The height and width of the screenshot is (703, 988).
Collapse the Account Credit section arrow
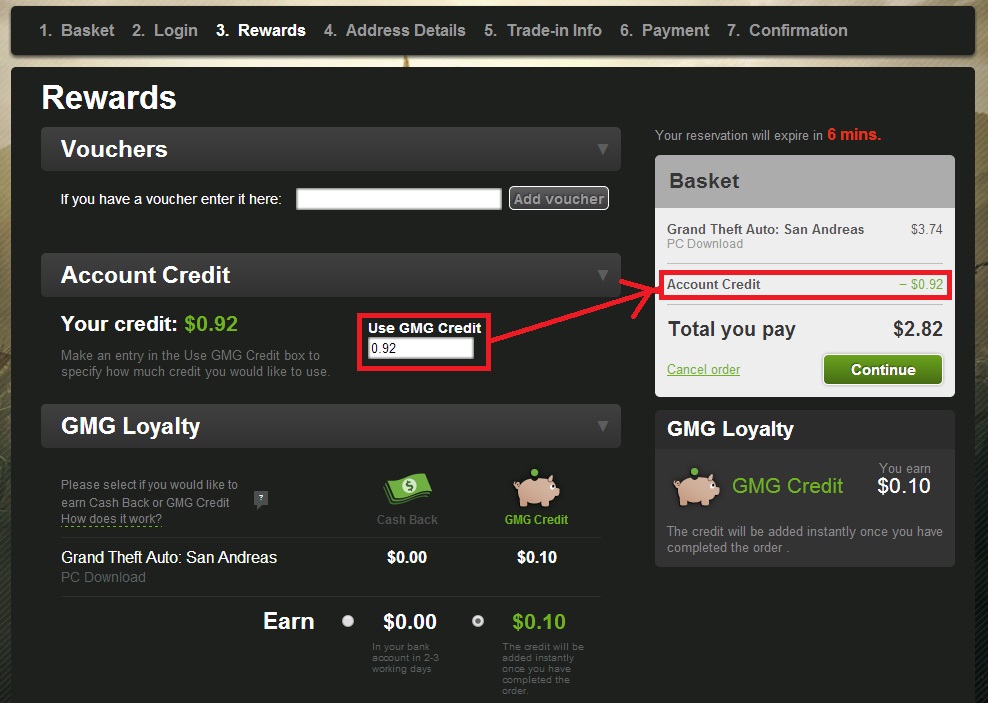pos(602,275)
